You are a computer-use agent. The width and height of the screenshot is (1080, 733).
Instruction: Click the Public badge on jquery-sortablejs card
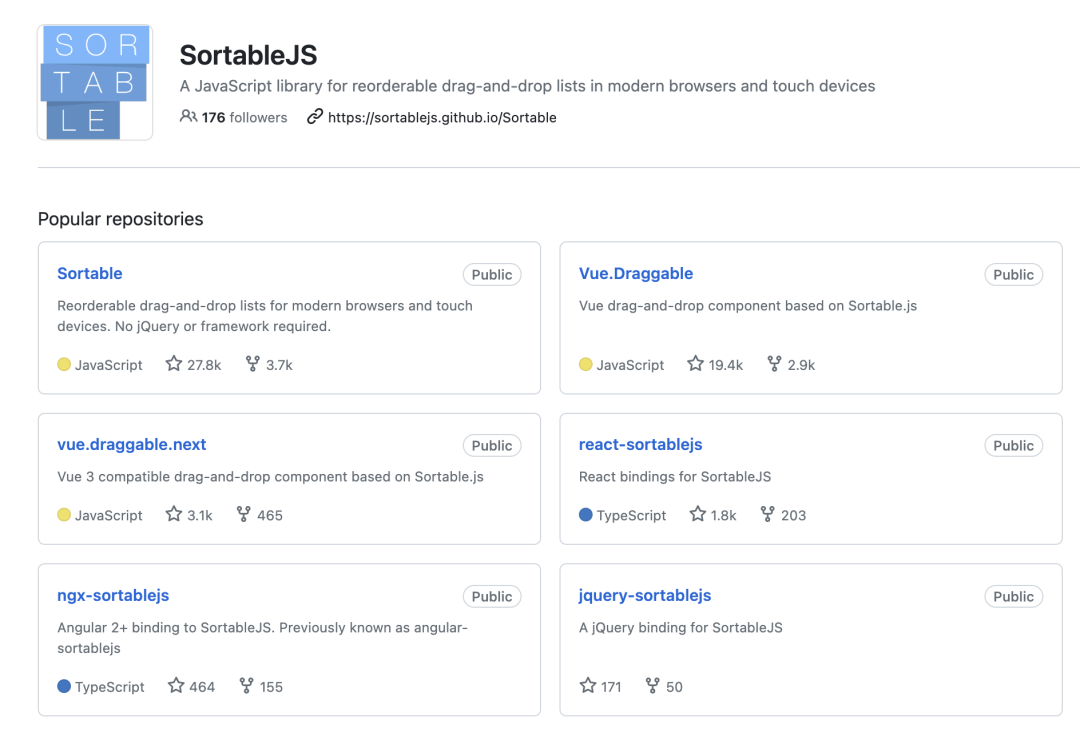point(1013,597)
